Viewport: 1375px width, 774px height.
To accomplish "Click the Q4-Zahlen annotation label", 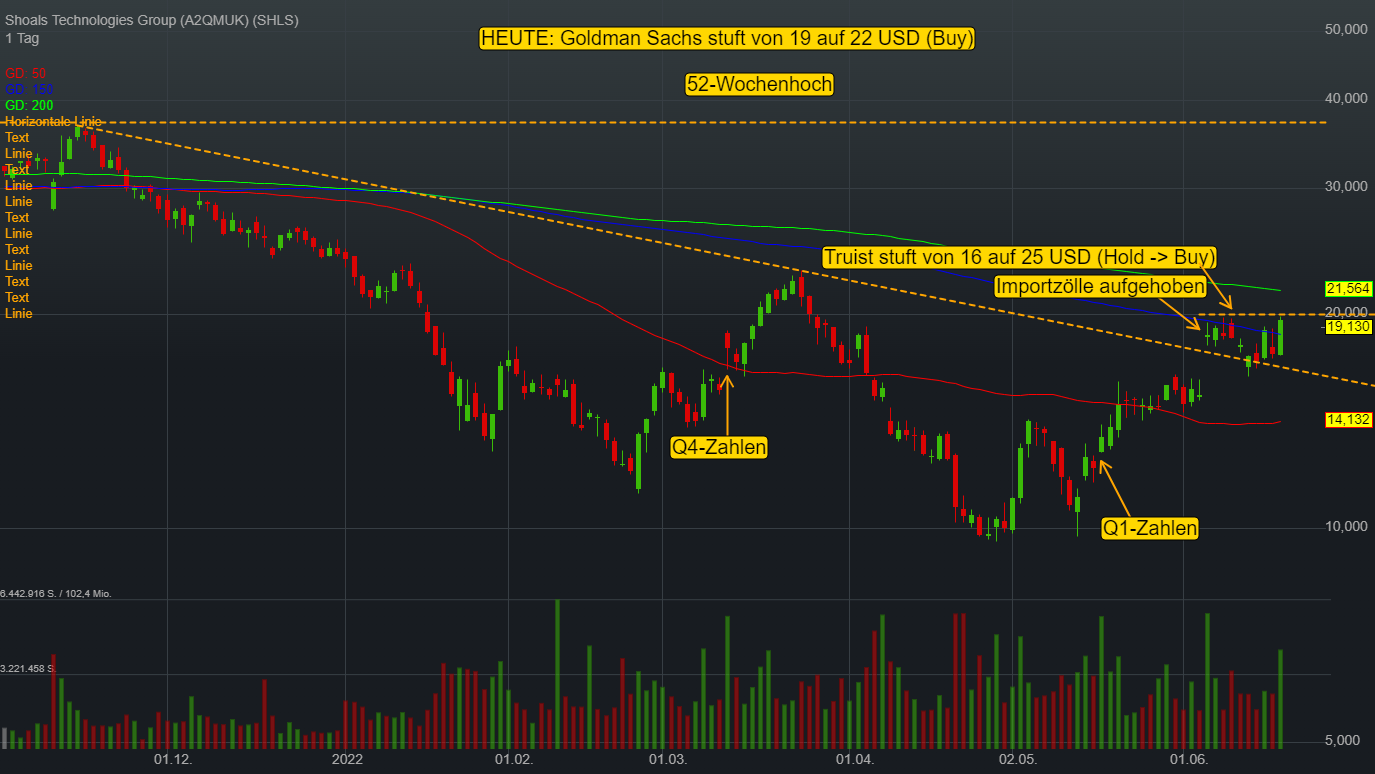I will (x=719, y=447).
